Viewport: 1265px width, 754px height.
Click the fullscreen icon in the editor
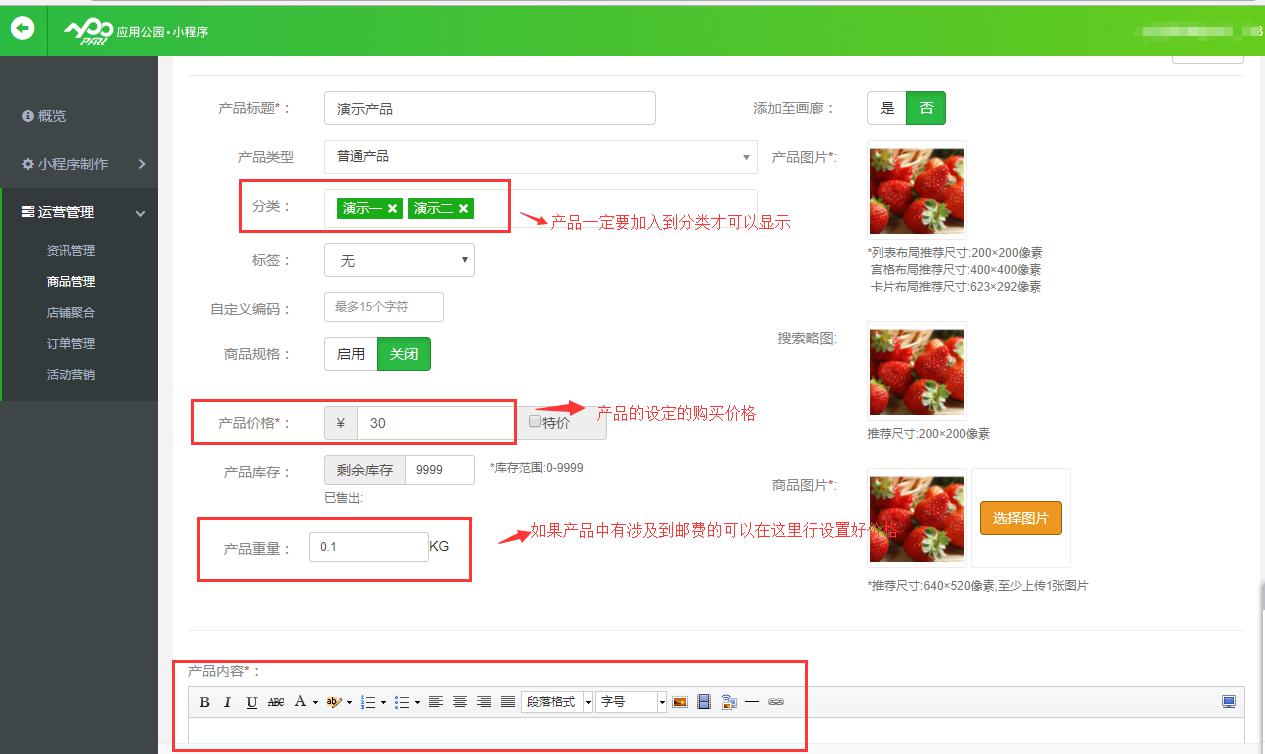pos(1229,702)
